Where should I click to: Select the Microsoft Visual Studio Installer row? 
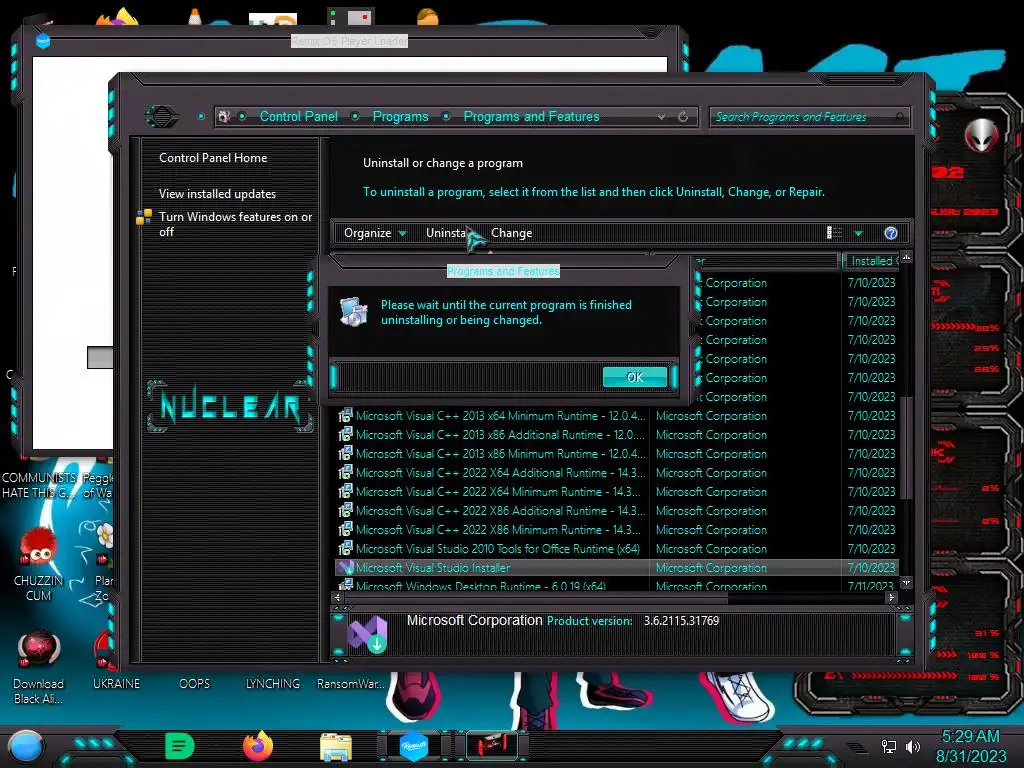coord(616,568)
